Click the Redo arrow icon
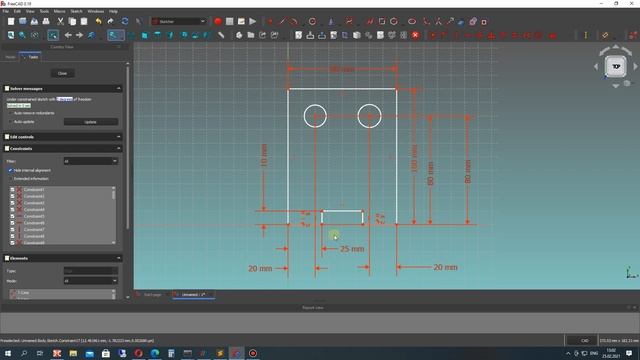This screenshot has width=640, height=360. pos(111,22)
